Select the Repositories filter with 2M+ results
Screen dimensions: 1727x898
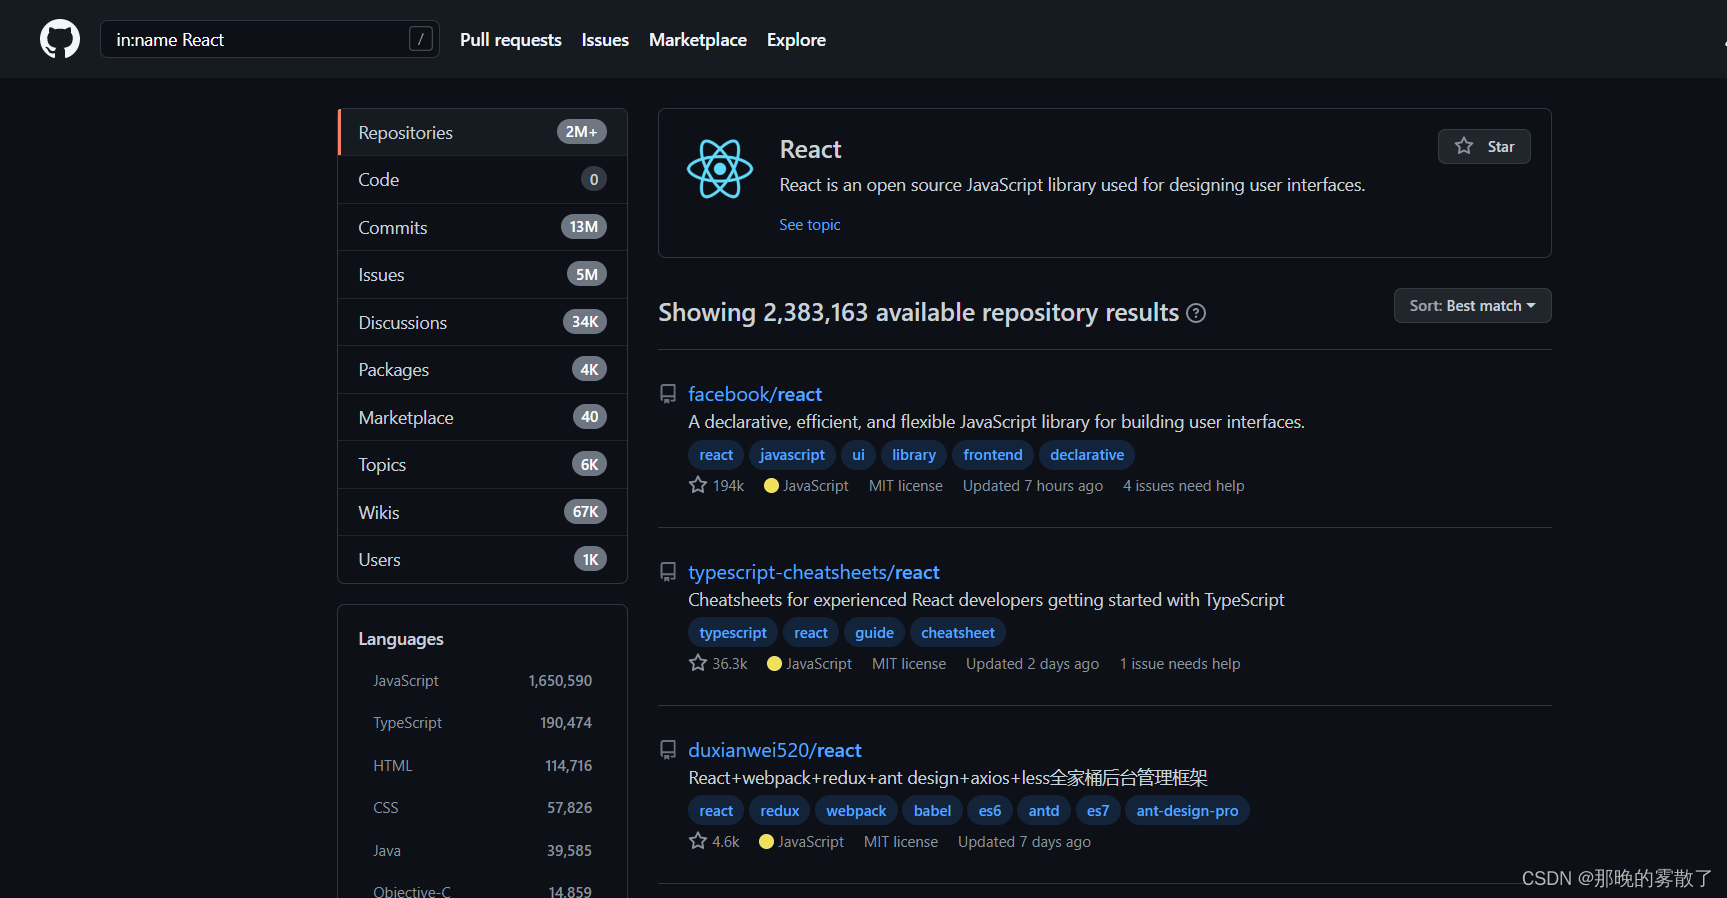483,132
